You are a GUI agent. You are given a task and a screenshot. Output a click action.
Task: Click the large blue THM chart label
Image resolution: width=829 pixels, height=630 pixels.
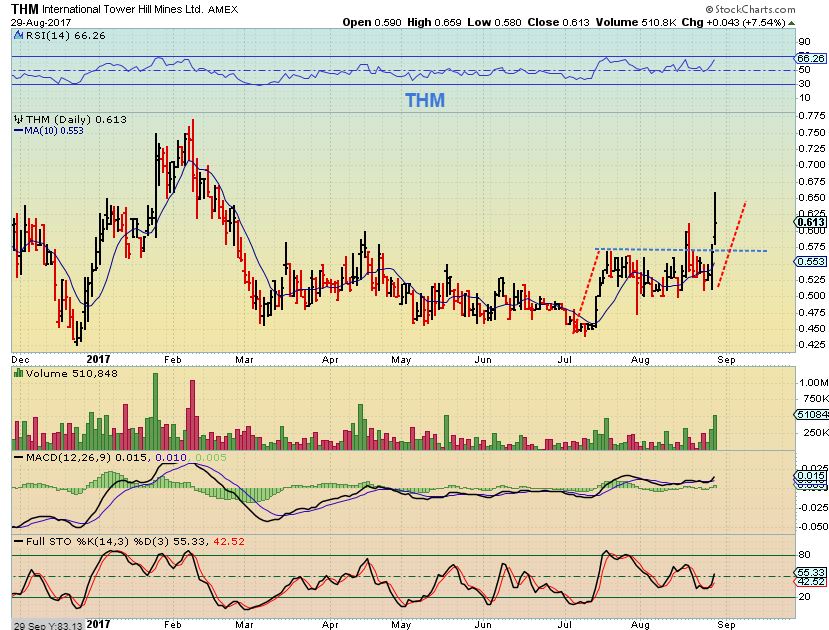click(425, 100)
